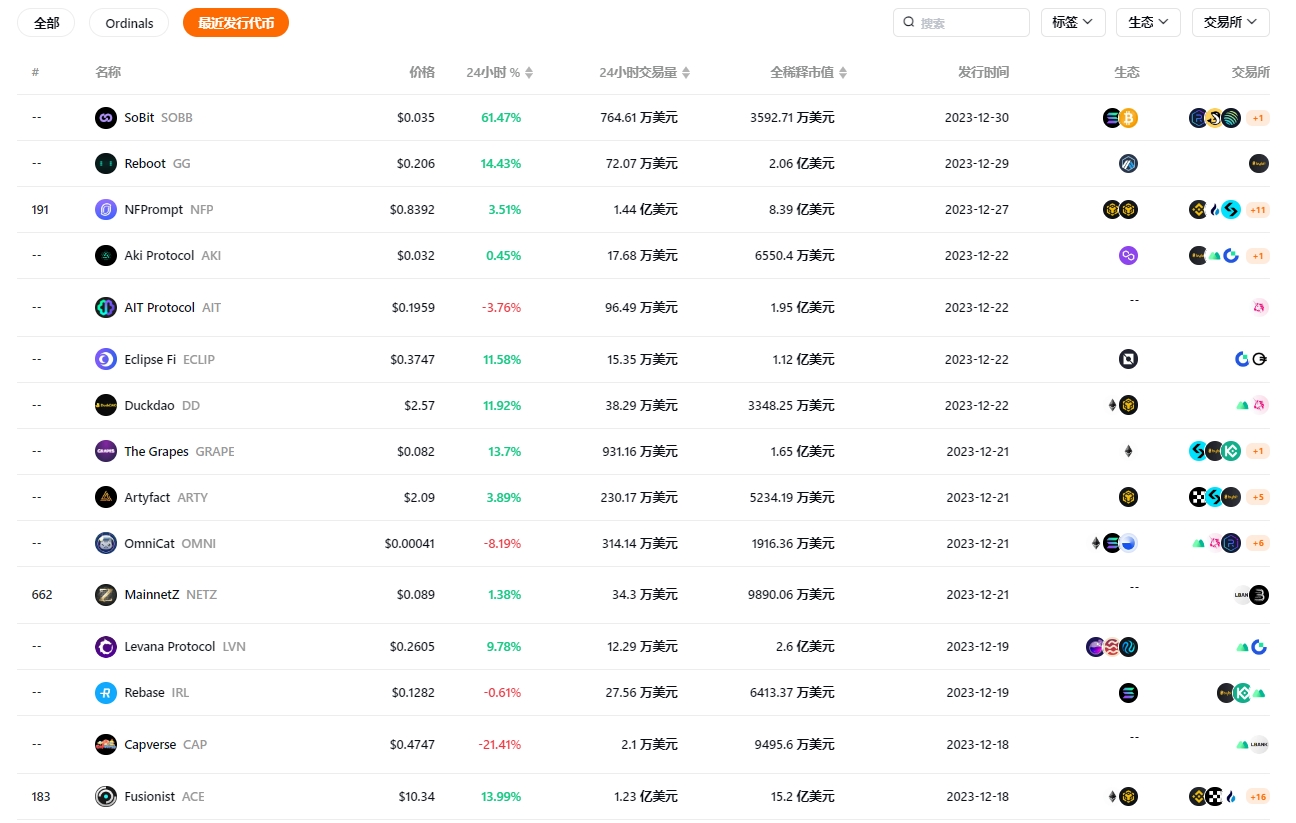
Task: Open the Duckdao coin name link
Action: tap(149, 406)
